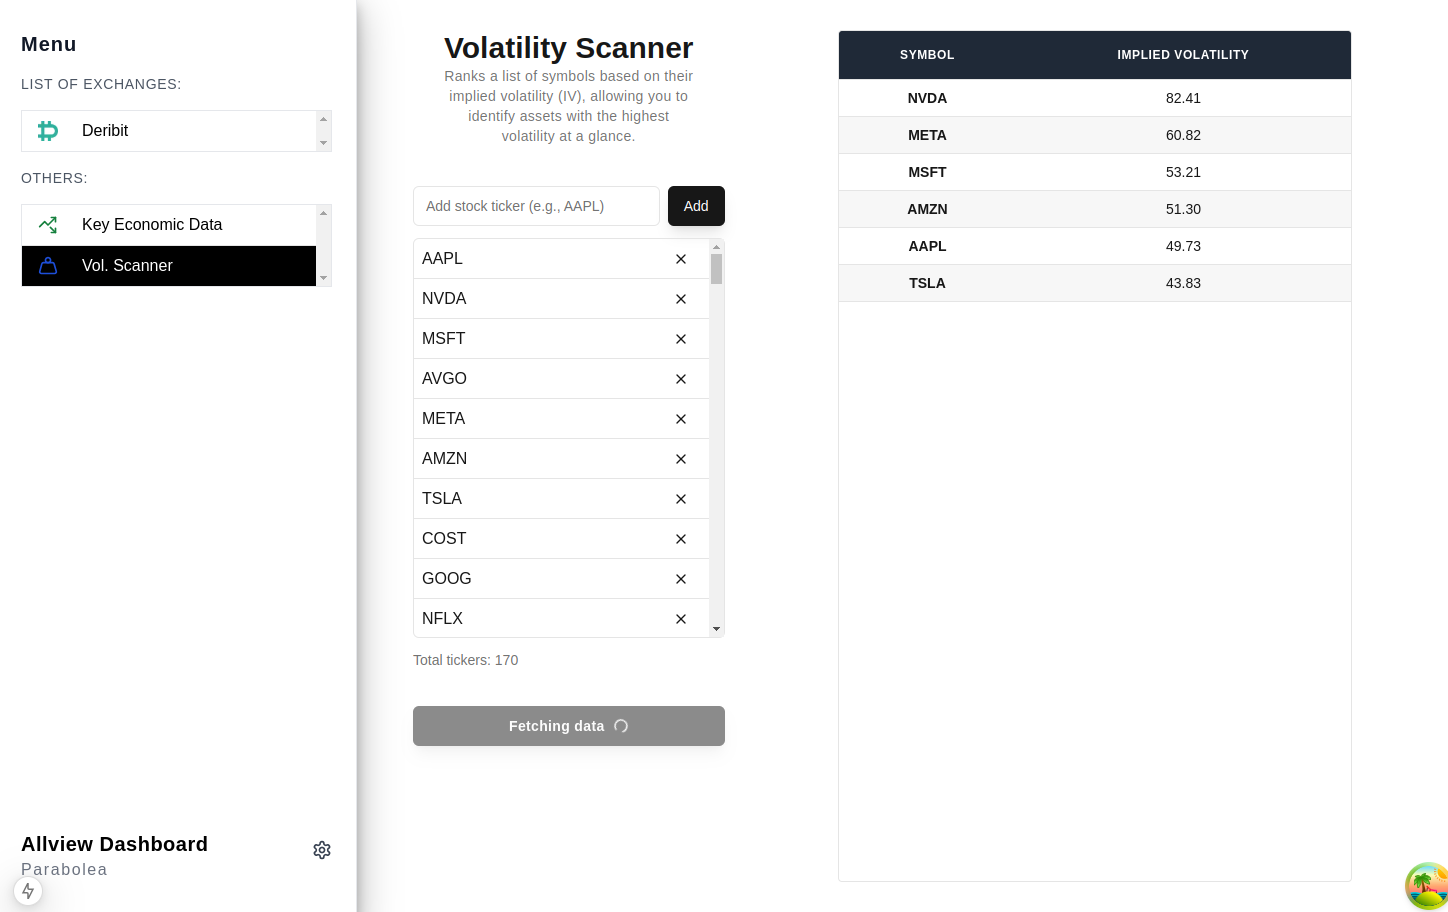Click the Key Economic Data chart icon
The width and height of the screenshot is (1448, 912).
point(48,225)
